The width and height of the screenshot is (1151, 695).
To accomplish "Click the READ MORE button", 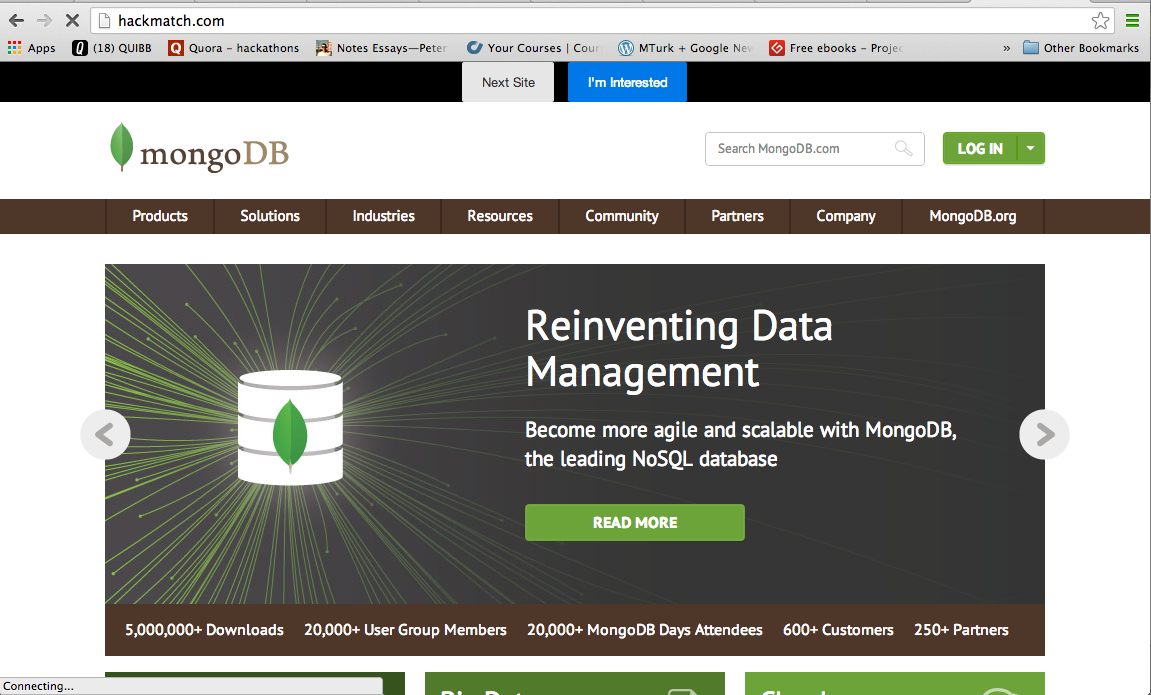I will [635, 523].
